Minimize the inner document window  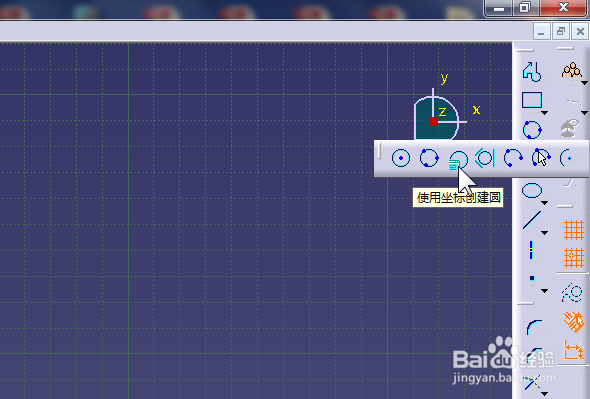click(x=541, y=32)
